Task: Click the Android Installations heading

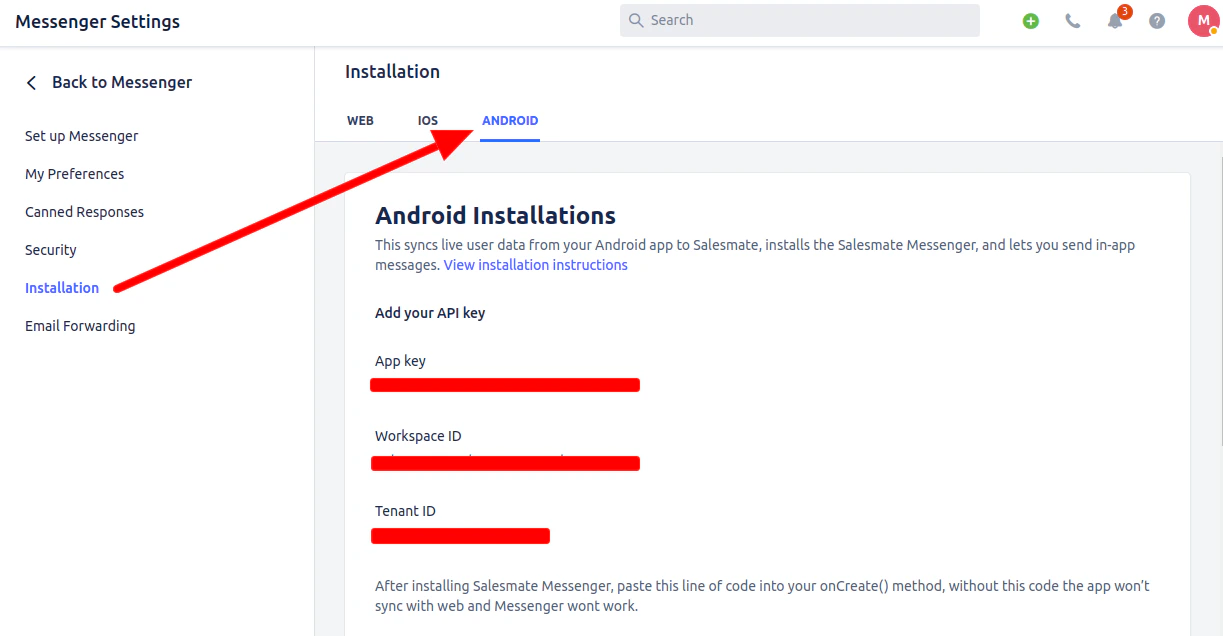Action: click(495, 215)
